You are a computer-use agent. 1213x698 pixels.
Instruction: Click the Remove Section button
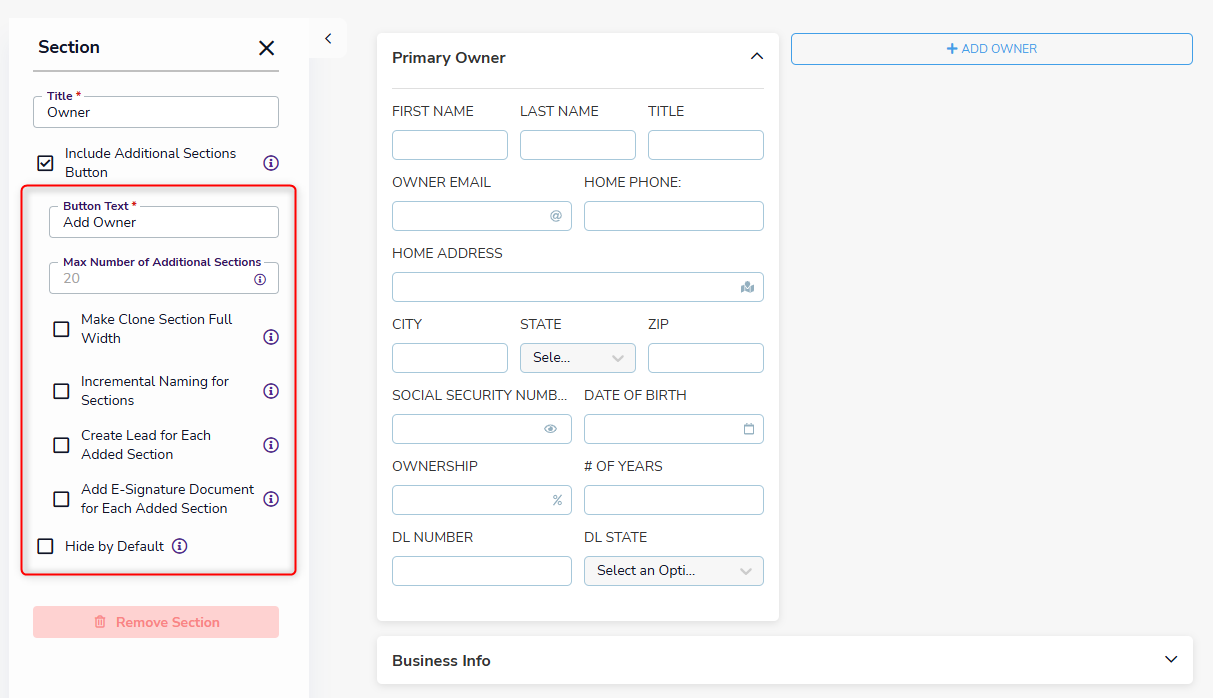point(156,622)
